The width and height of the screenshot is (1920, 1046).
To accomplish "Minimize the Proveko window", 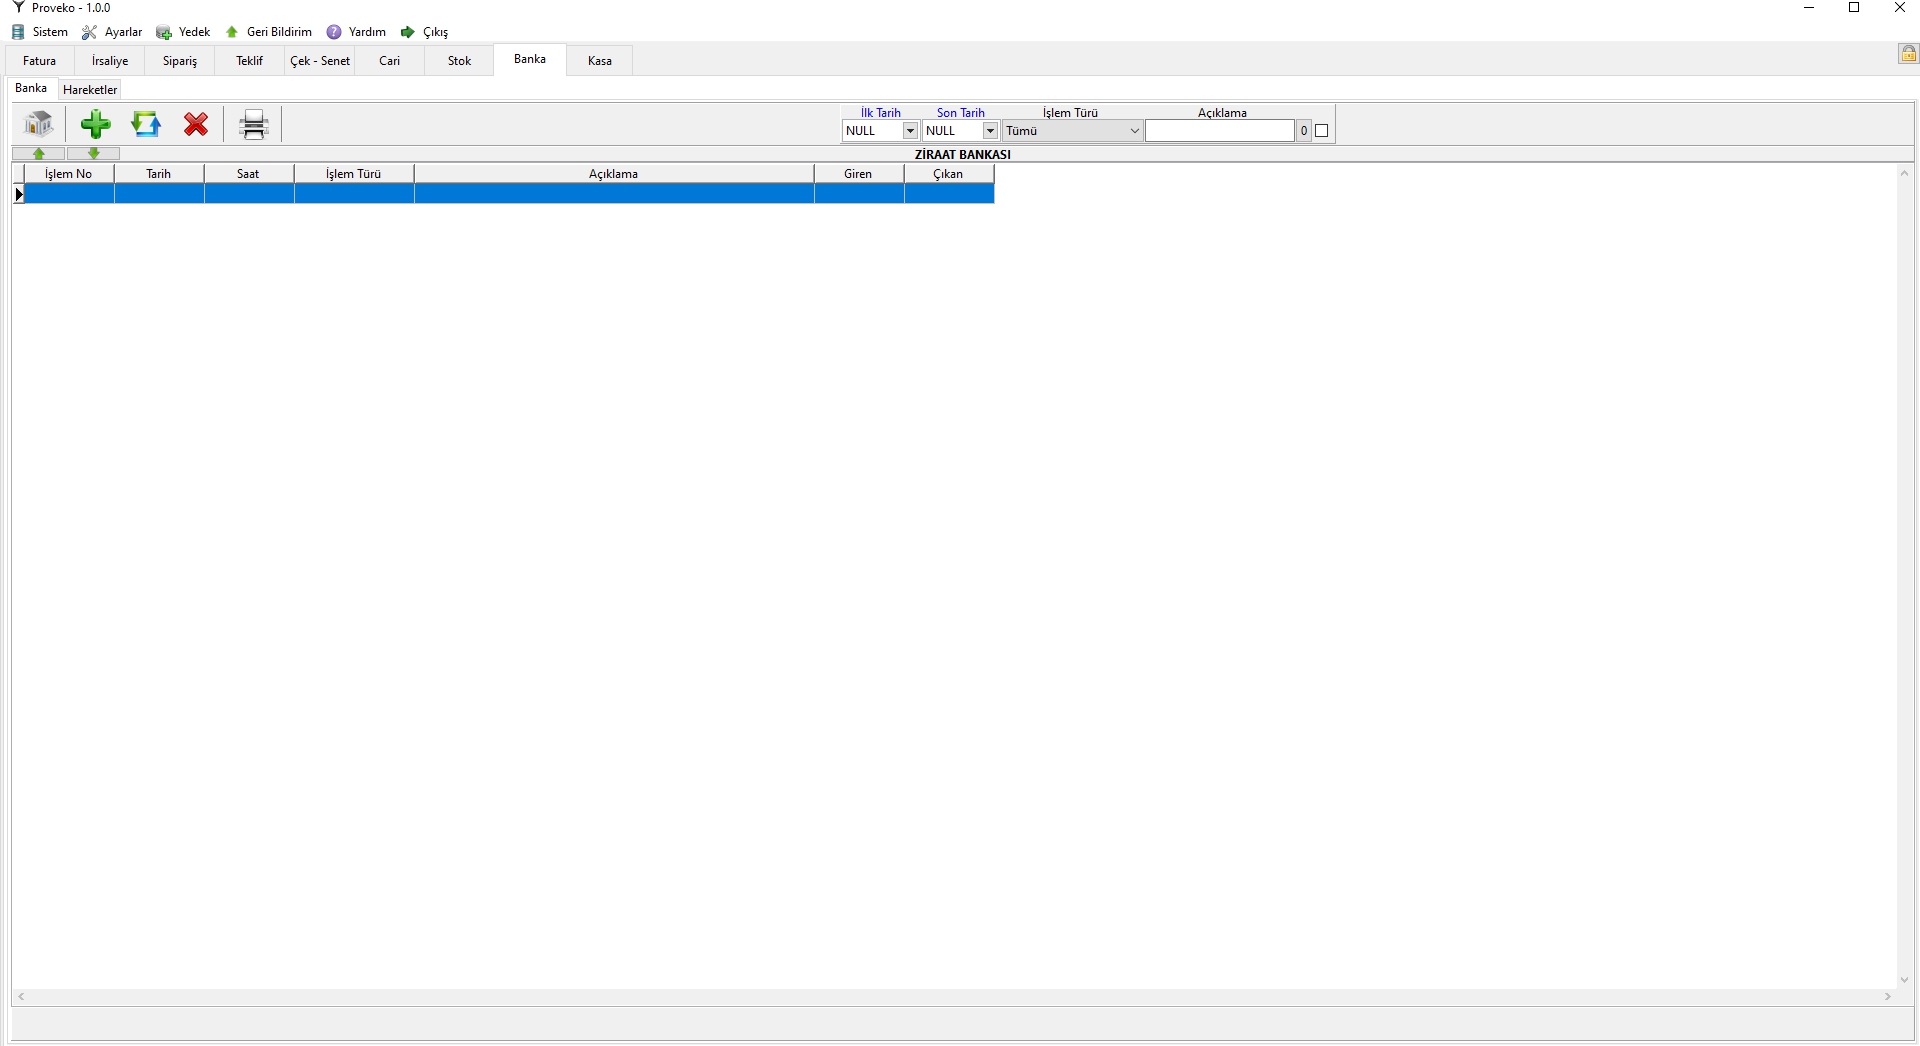I will 1809,8.
